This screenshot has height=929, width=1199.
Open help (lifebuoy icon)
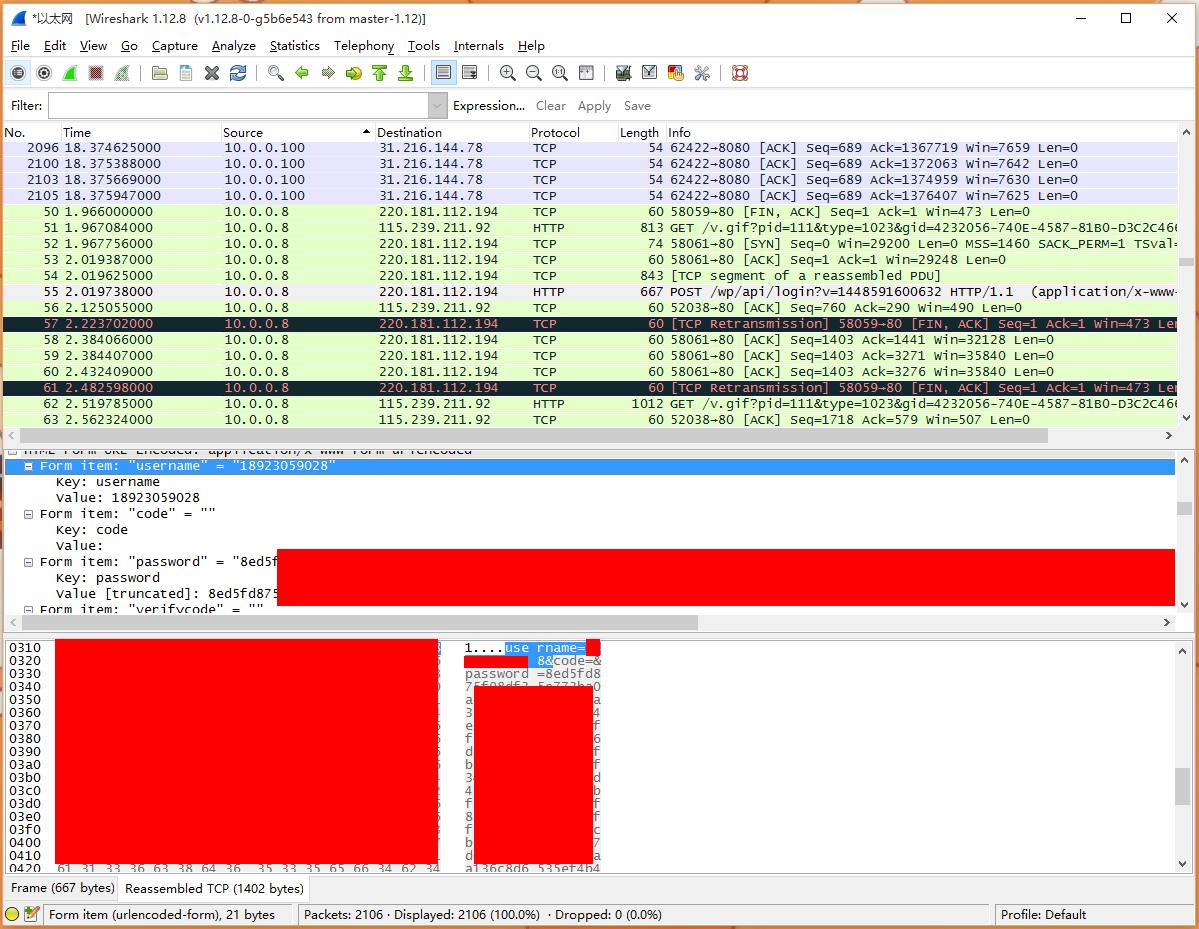(739, 73)
